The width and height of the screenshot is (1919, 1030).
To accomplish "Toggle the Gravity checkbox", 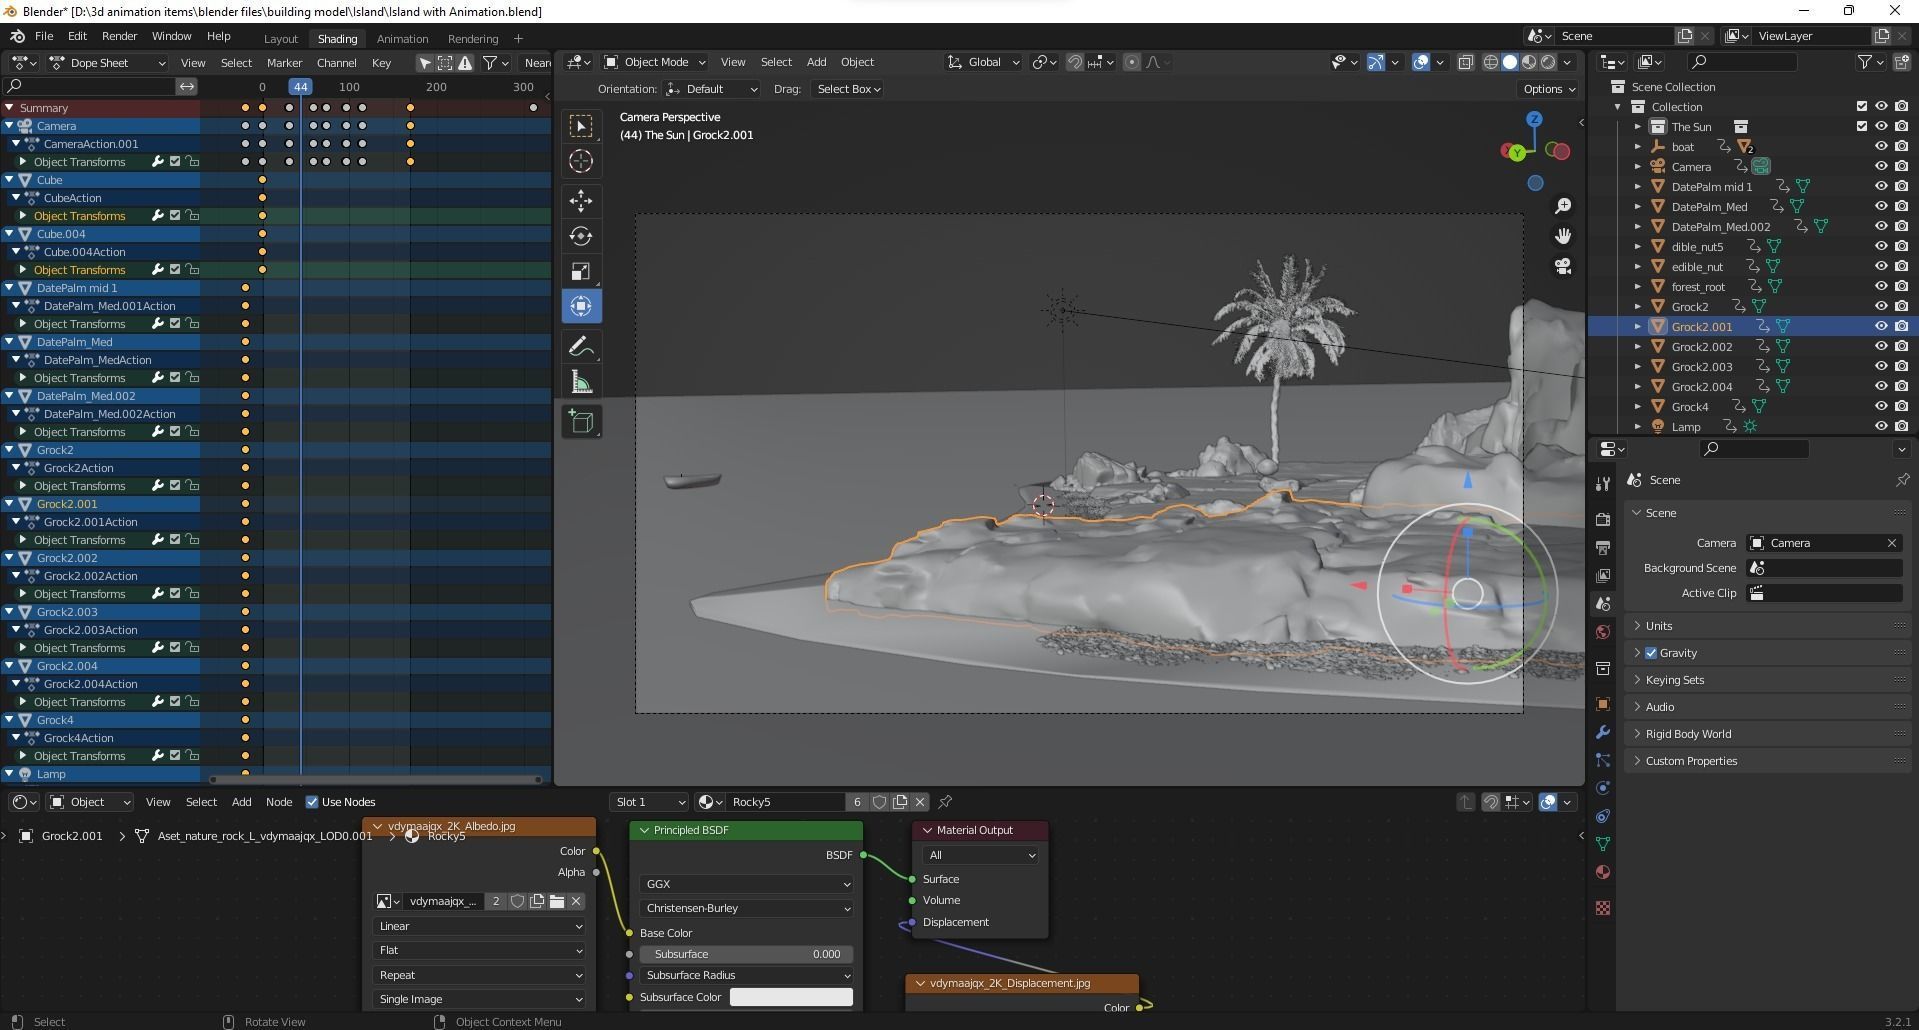I will pos(1651,653).
